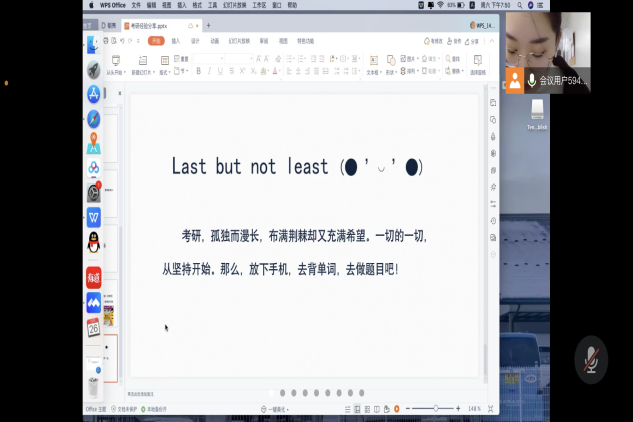Image resolution: width=633 pixels, height=422 pixels.
Task: Select the highlighted slide thumbnail in panel
Action: 110,358
